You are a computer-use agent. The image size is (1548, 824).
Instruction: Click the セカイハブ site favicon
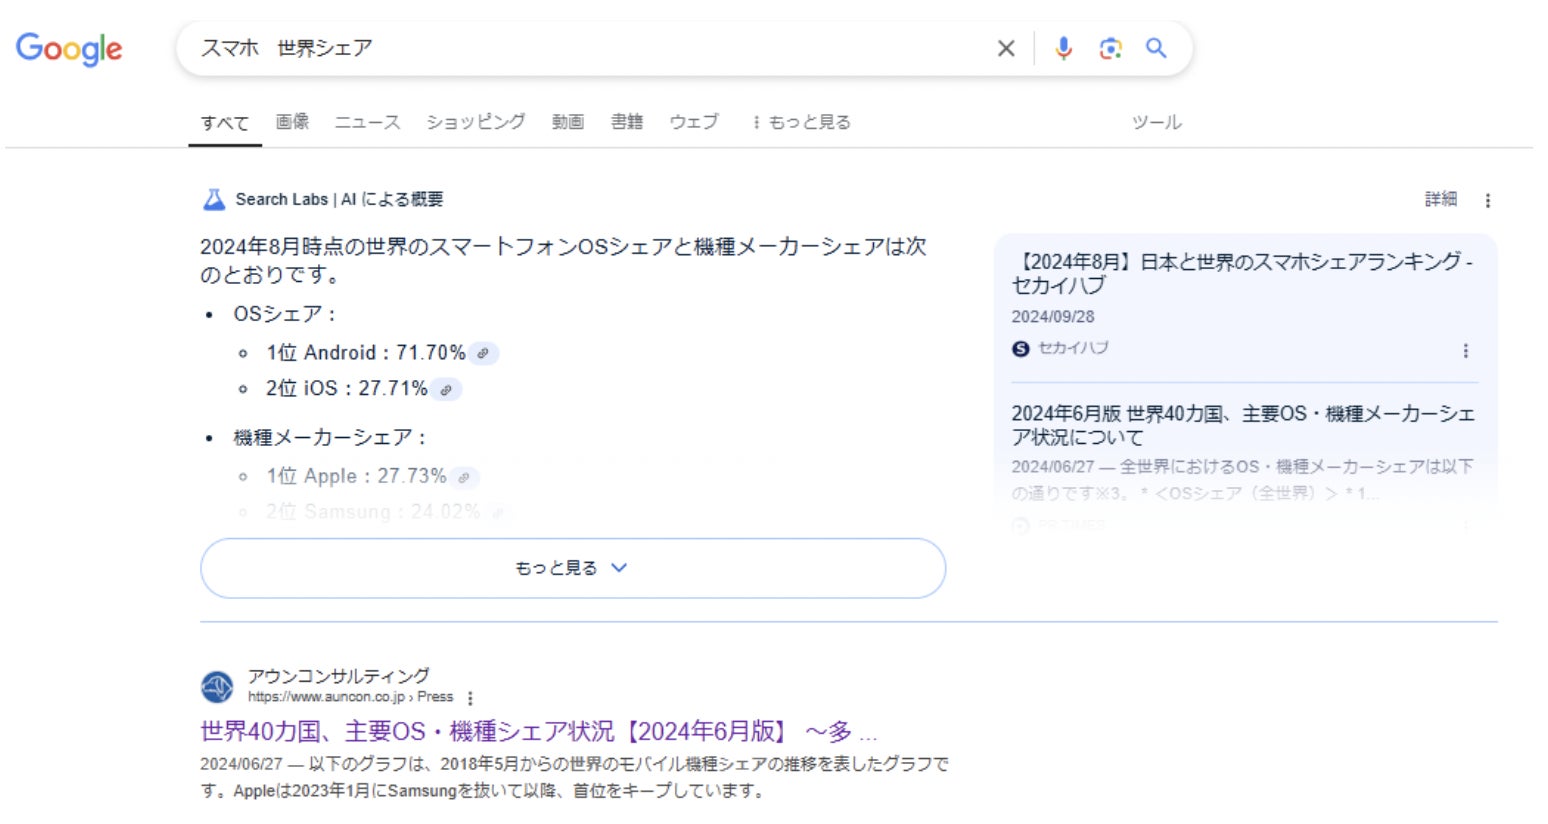click(x=1020, y=348)
